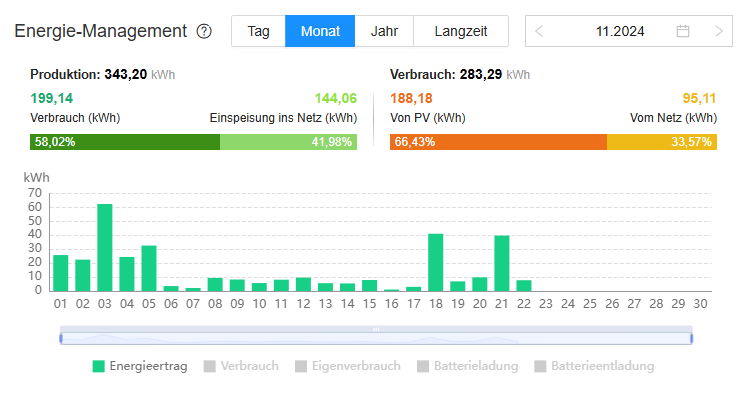Viewport: 755px width, 395px height.
Task: Enable the Eigenverbrauch legend series
Action: pos(348,366)
